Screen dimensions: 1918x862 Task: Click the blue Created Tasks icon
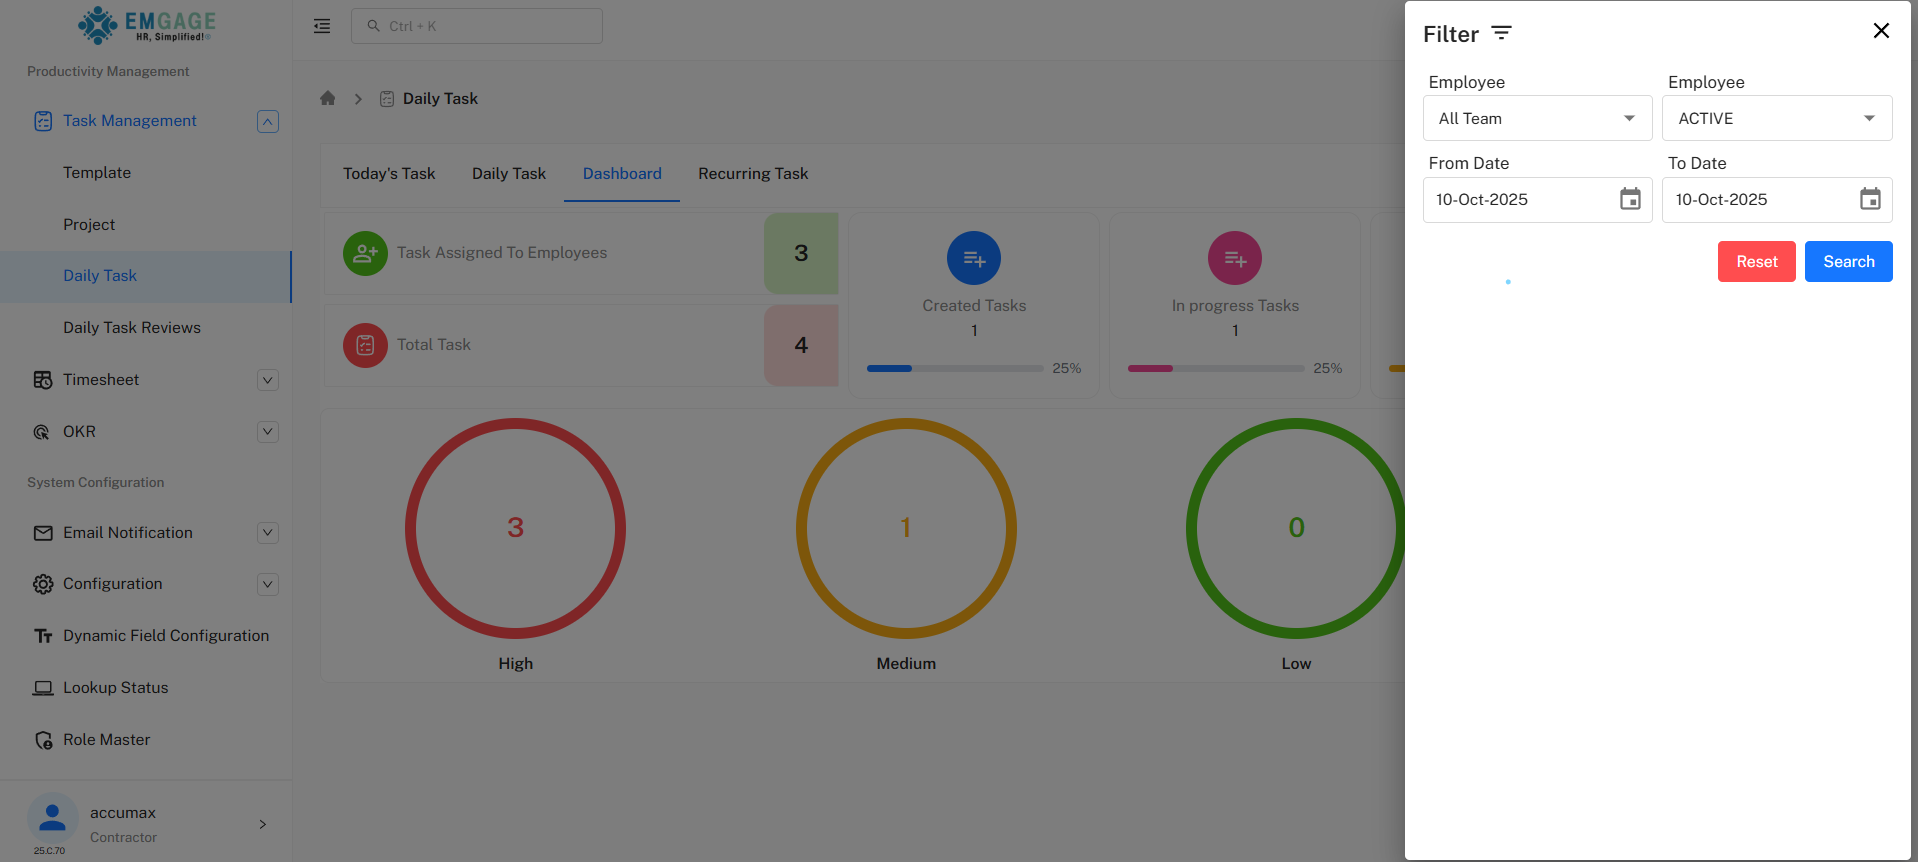[974, 258]
